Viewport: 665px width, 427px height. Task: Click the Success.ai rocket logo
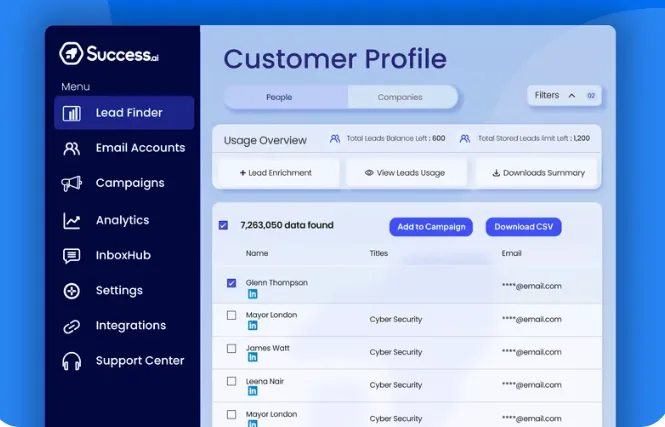[x=71, y=53]
